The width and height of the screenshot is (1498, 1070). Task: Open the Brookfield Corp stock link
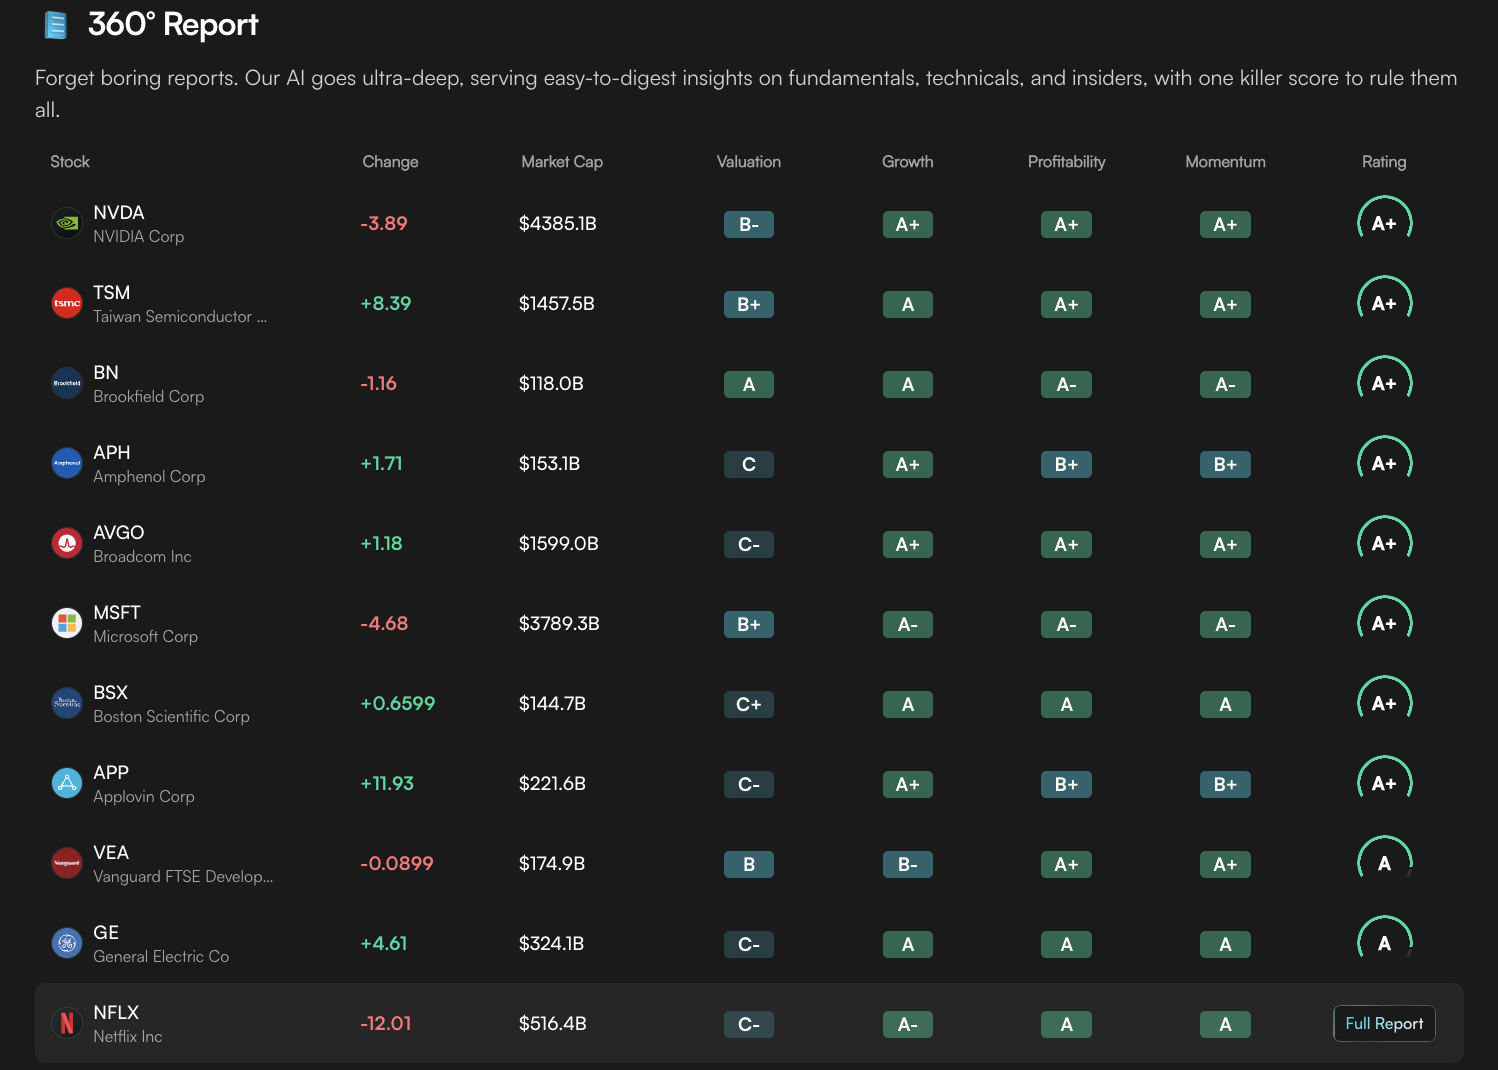pyautogui.click(x=148, y=384)
